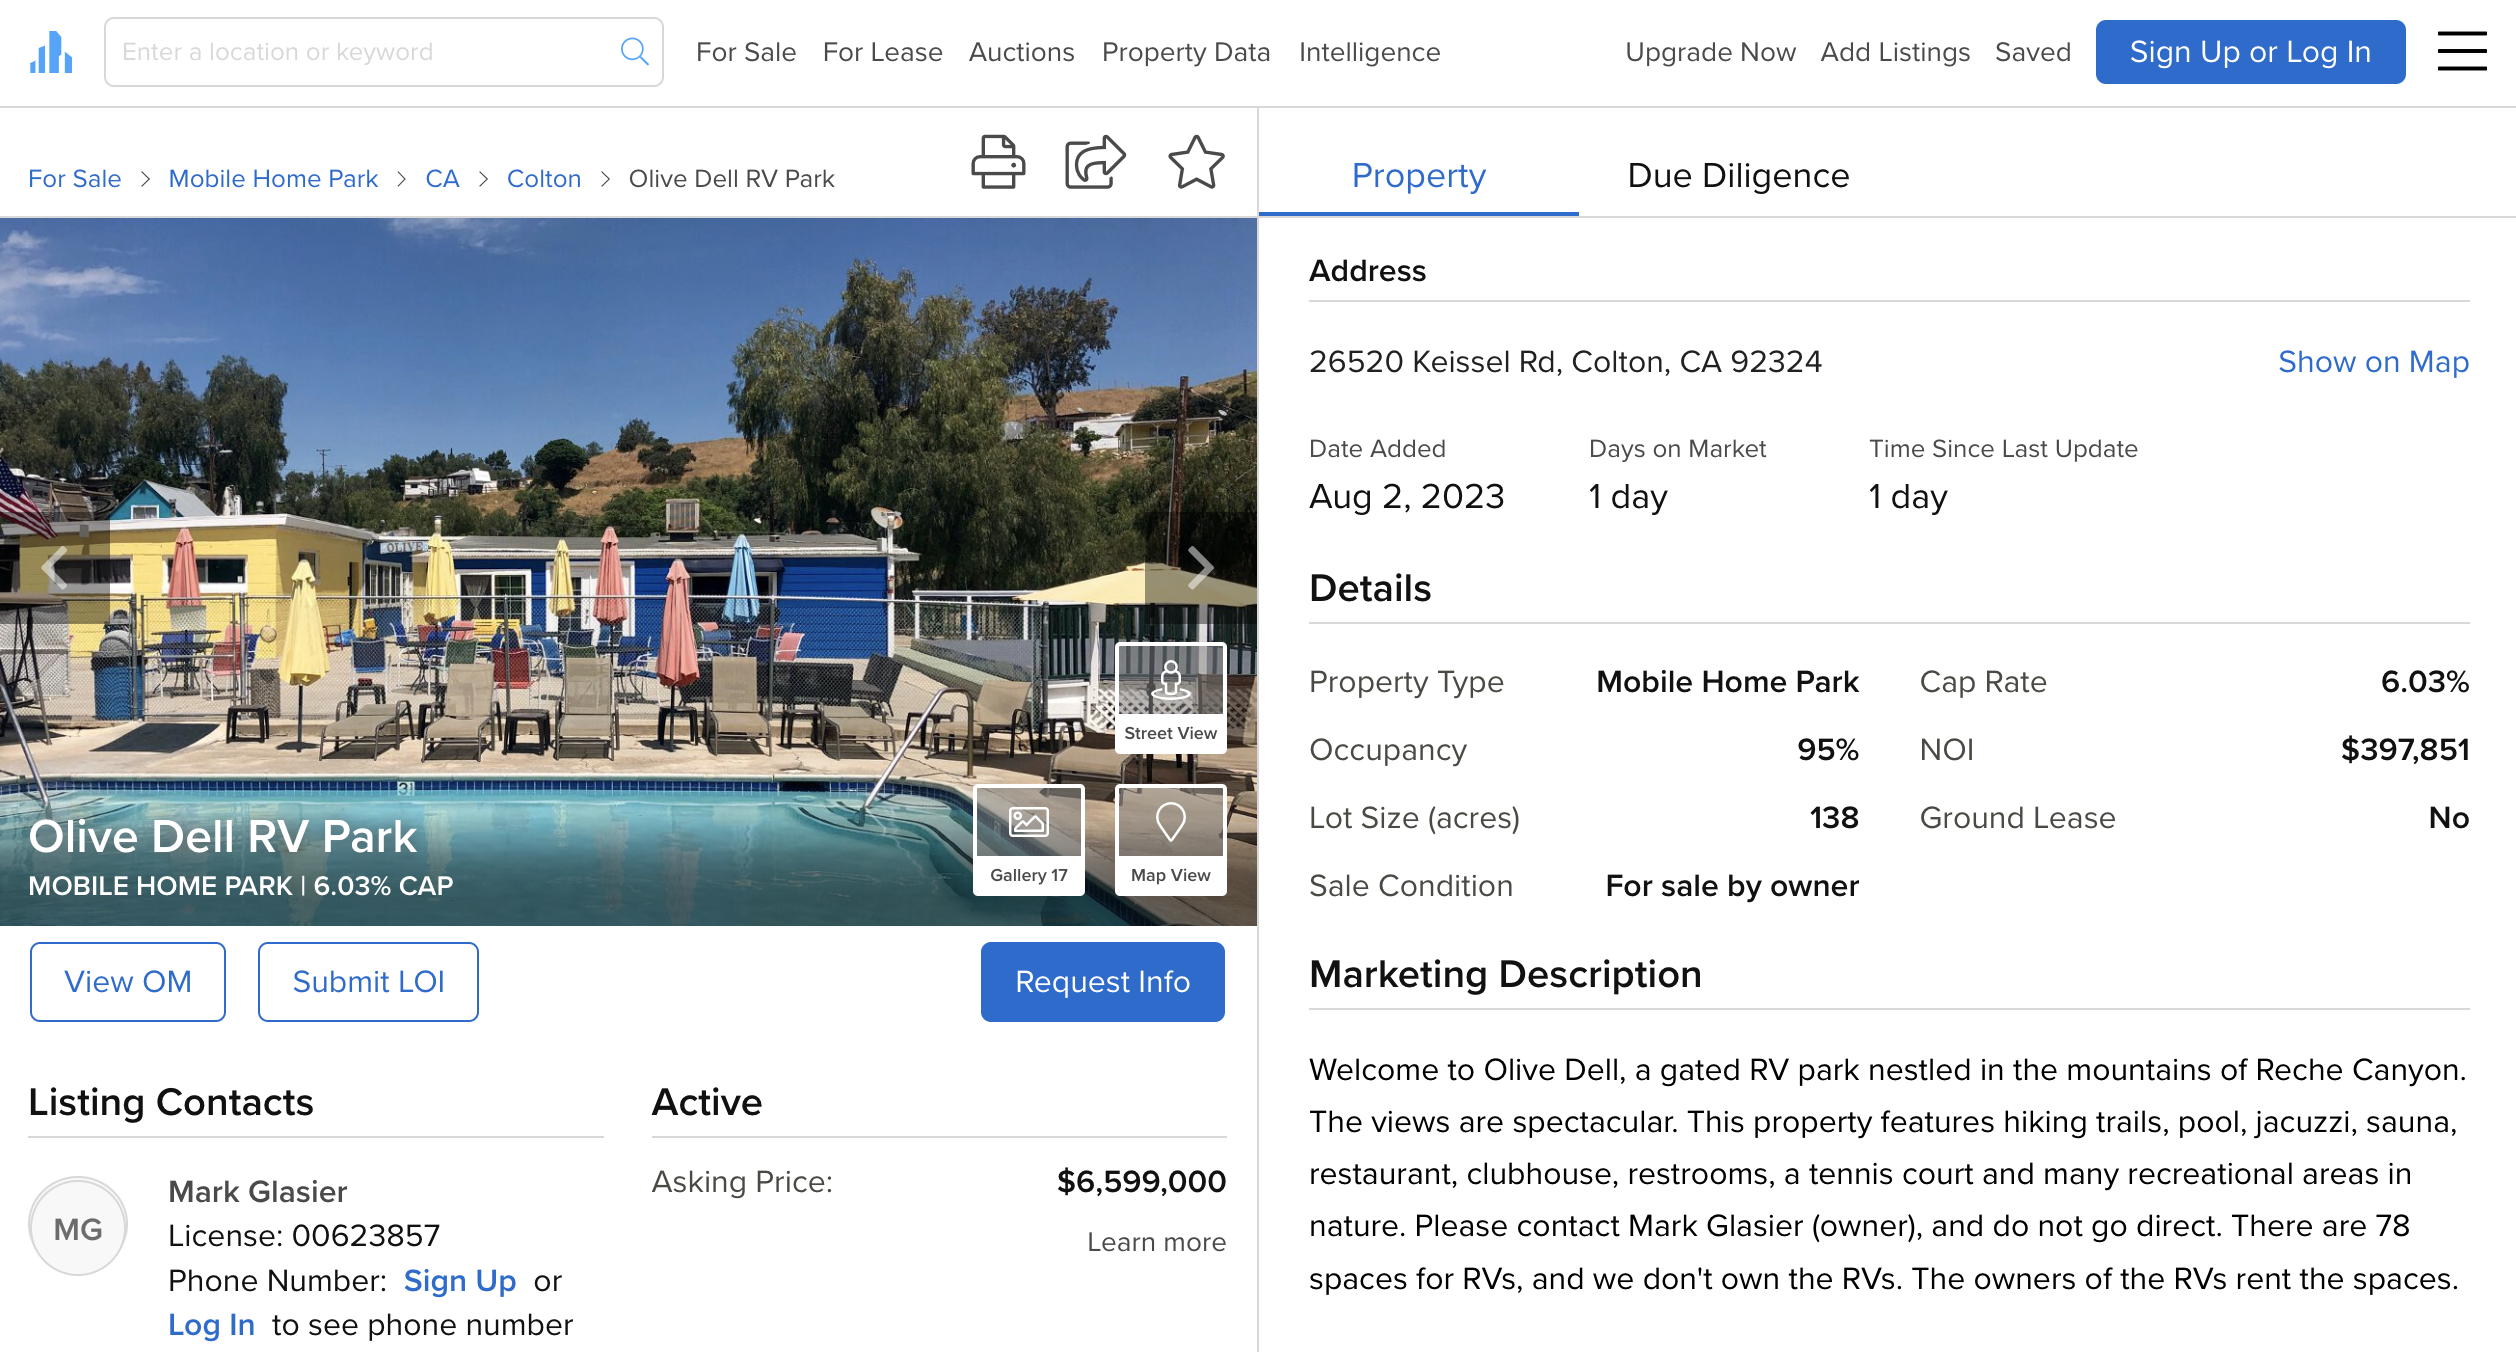Click the site logo icon
This screenshot has height=1352, width=2516.
[x=50, y=51]
